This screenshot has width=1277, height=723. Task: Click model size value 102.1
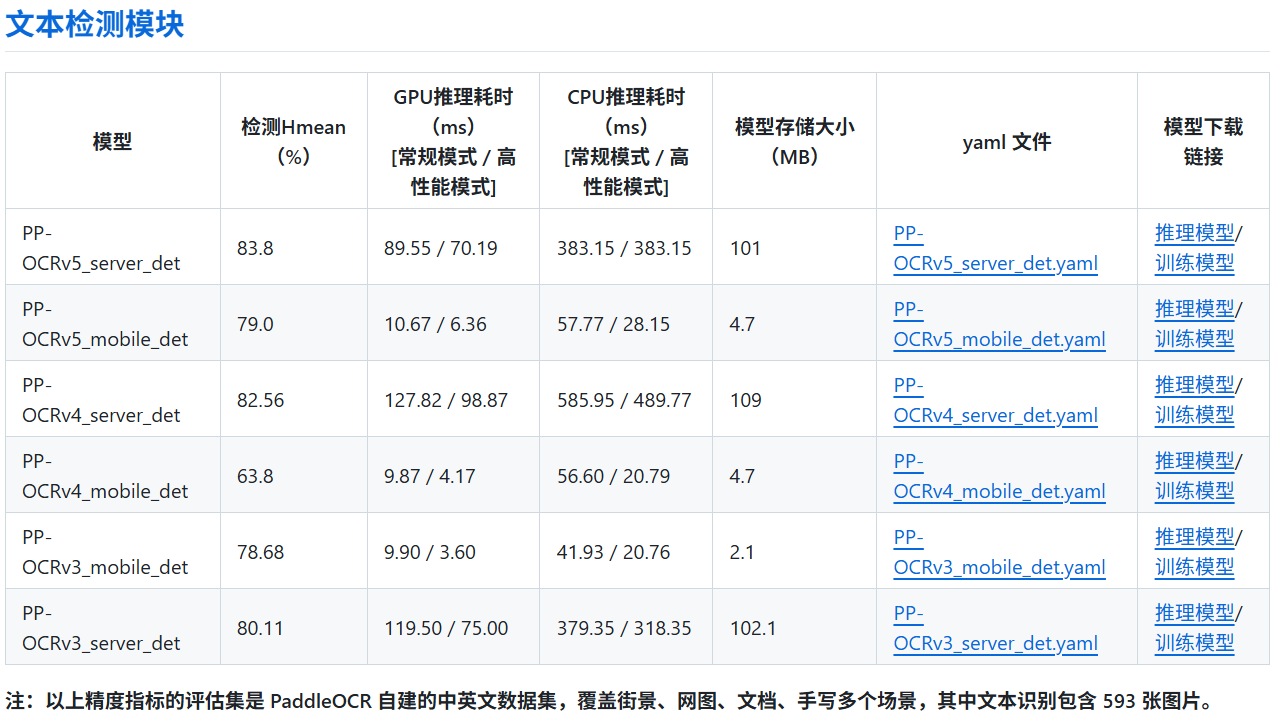tap(753, 628)
